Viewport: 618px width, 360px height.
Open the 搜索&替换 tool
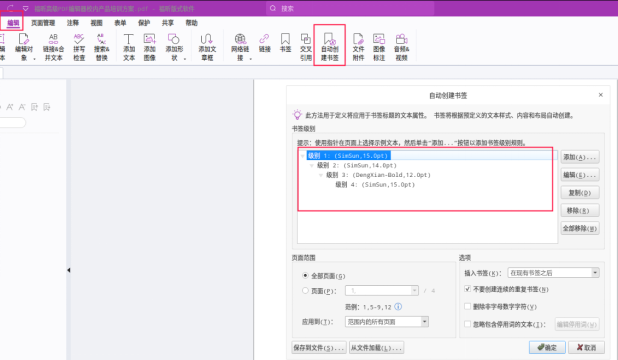coord(101,47)
